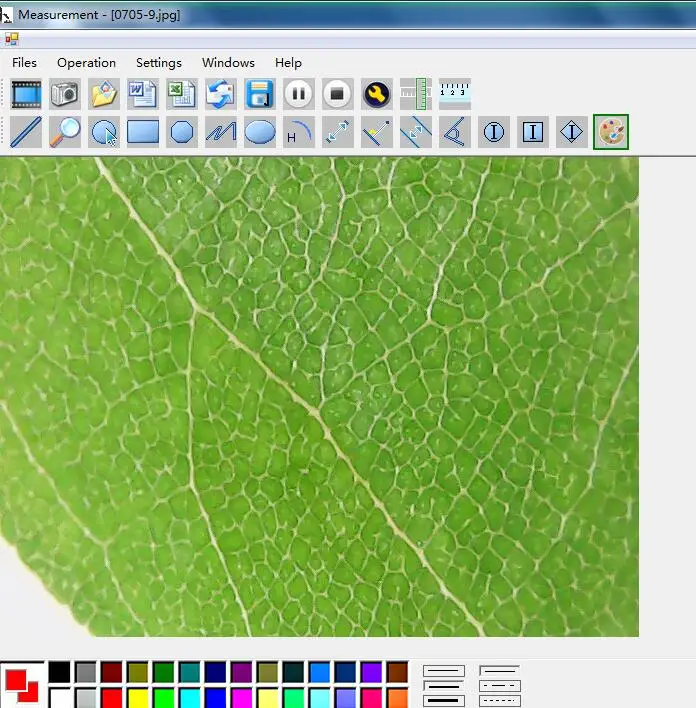This screenshot has height=708, width=696.
Task: Stop the live preview
Action: (x=337, y=95)
